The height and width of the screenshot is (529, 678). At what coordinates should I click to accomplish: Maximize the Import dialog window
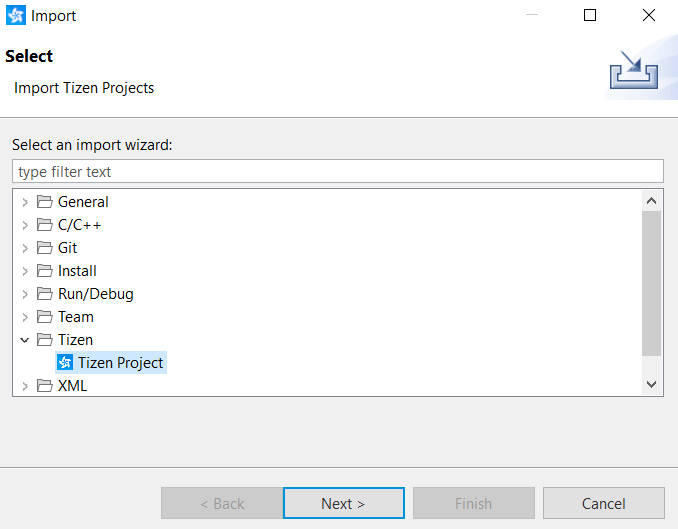click(590, 15)
